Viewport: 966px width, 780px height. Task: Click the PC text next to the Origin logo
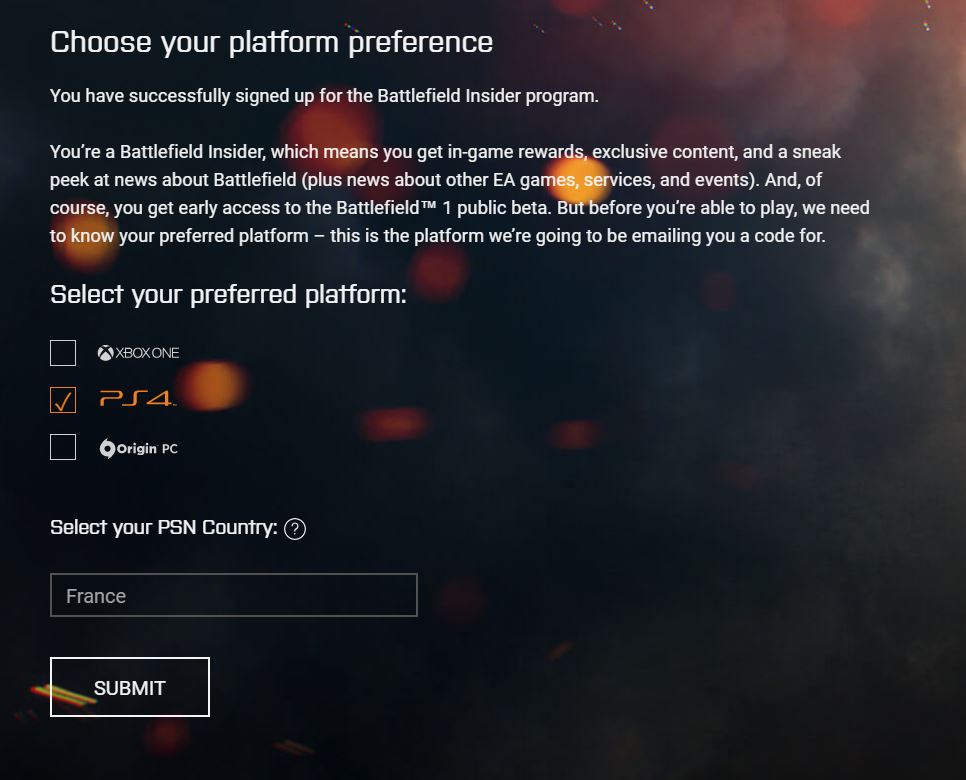(x=171, y=448)
